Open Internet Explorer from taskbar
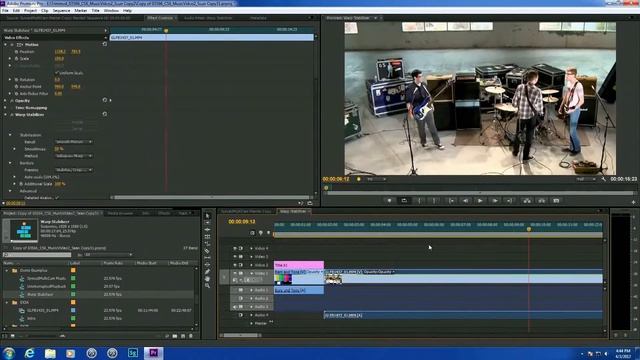The width and height of the screenshot is (640, 360). point(29,353)
